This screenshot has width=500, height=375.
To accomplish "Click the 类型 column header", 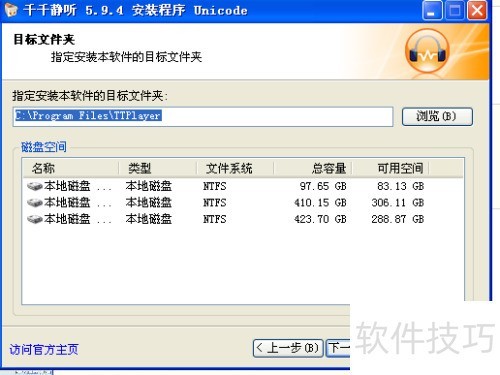I will 158,168.
